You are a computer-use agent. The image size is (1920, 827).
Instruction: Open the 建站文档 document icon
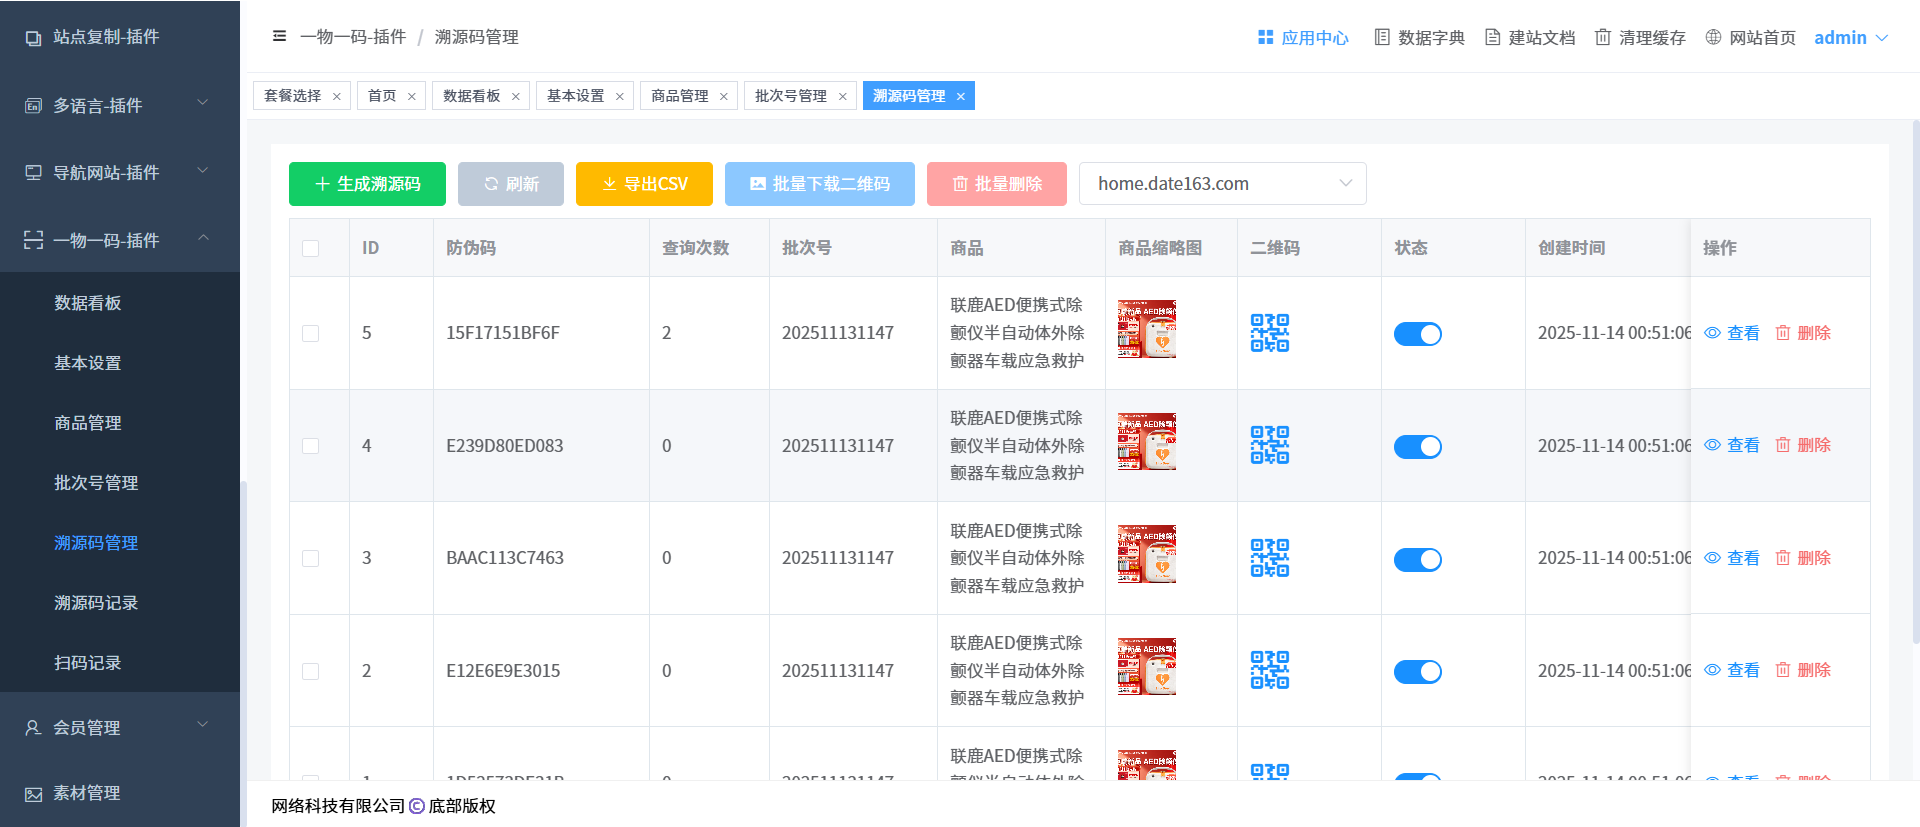tap(1492, 37)
